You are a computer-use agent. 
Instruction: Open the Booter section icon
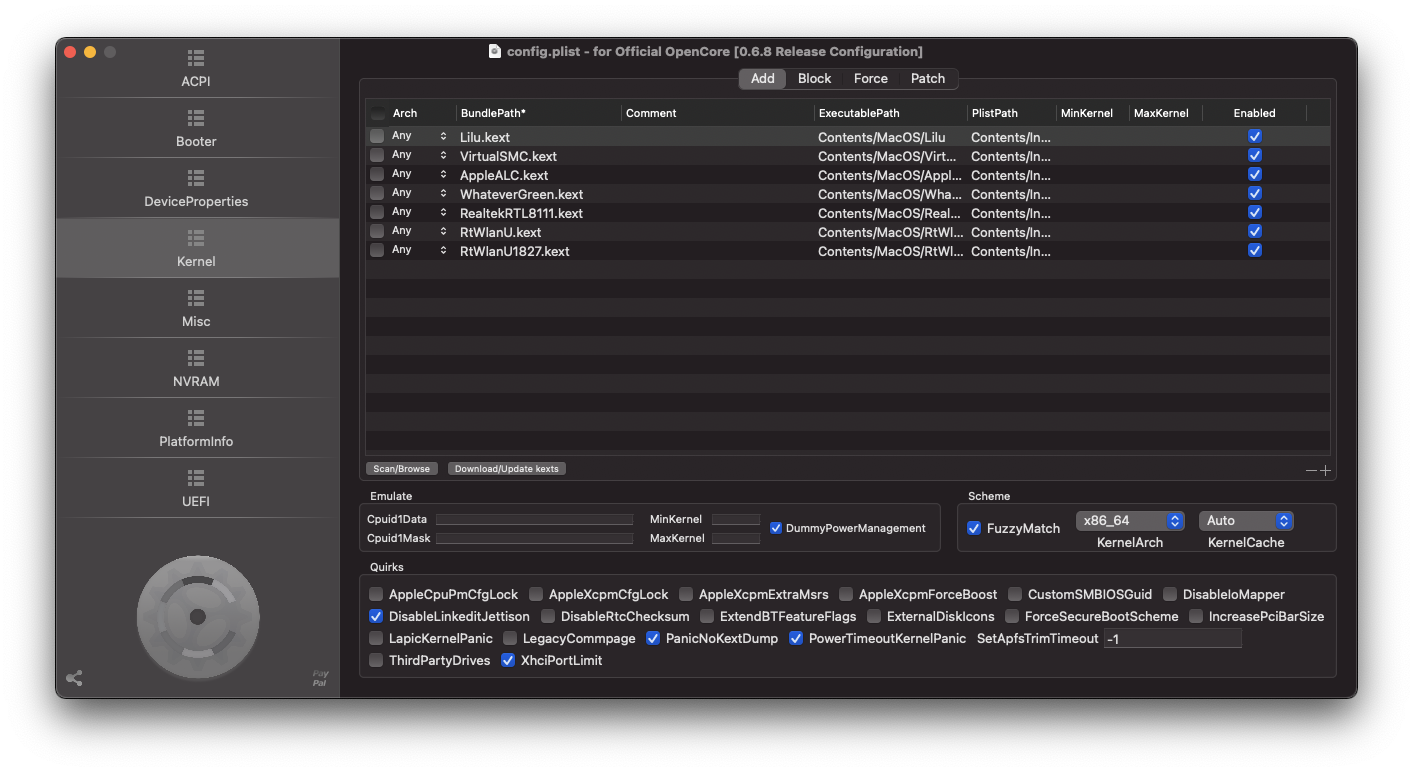pos(196,119)
